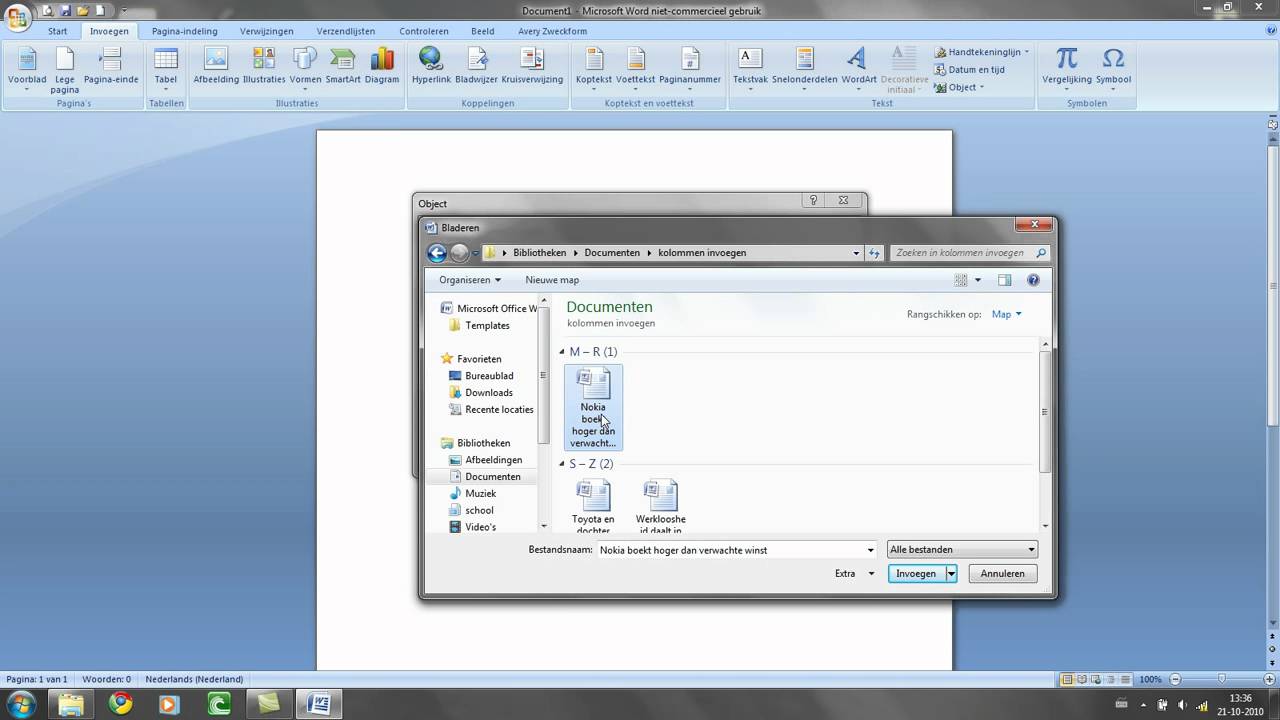Select the Nokia boekt file thumbnail
The width and height of the screenshot is (1280, 720).
(593, 407)
